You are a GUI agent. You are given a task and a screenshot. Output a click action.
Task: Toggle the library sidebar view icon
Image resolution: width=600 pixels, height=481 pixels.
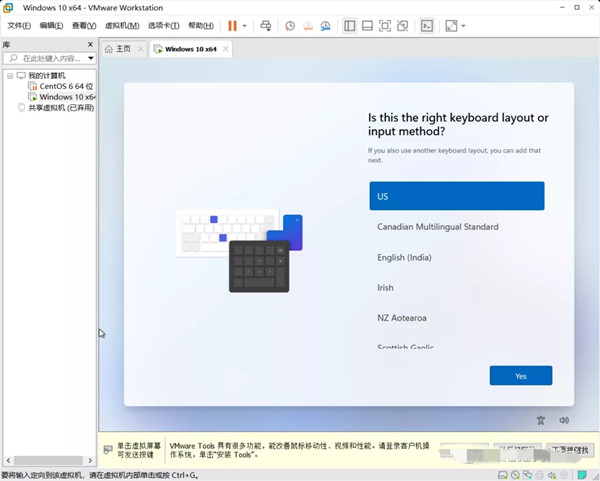click(349, 25)
